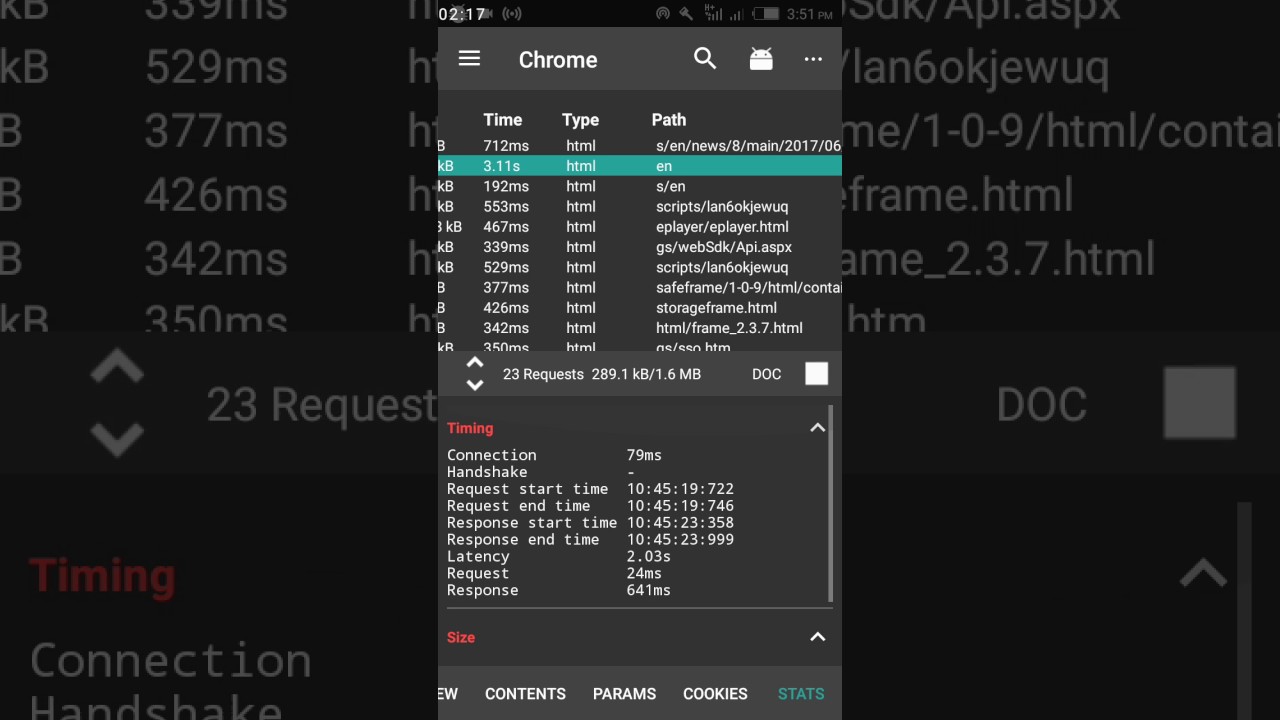Select the 192ms s/en request row
The width and height of the screenshot is (1280, 720).
[640, 186]
